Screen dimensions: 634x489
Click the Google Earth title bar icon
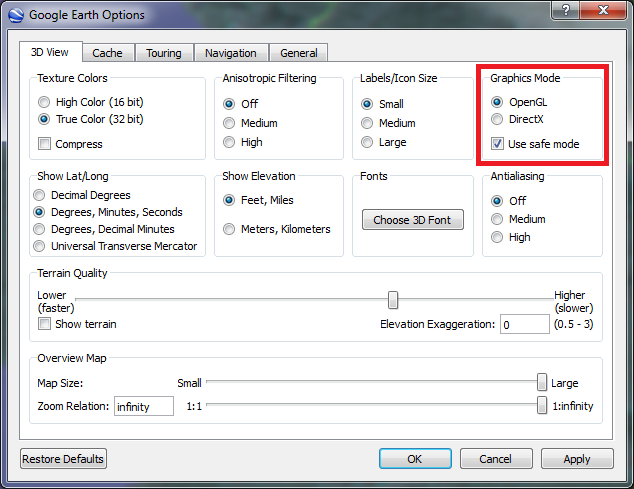(16, 15)
